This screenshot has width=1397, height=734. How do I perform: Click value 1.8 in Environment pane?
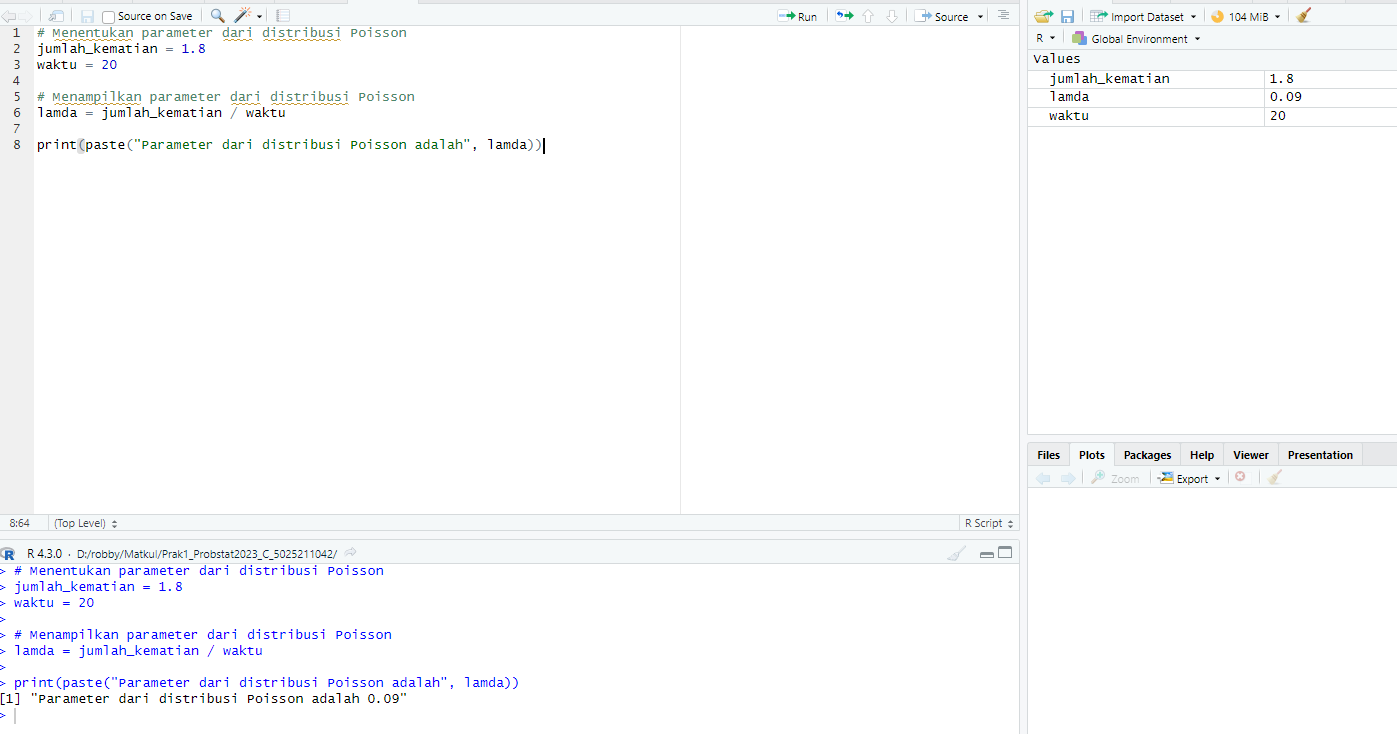point(1281,78)
